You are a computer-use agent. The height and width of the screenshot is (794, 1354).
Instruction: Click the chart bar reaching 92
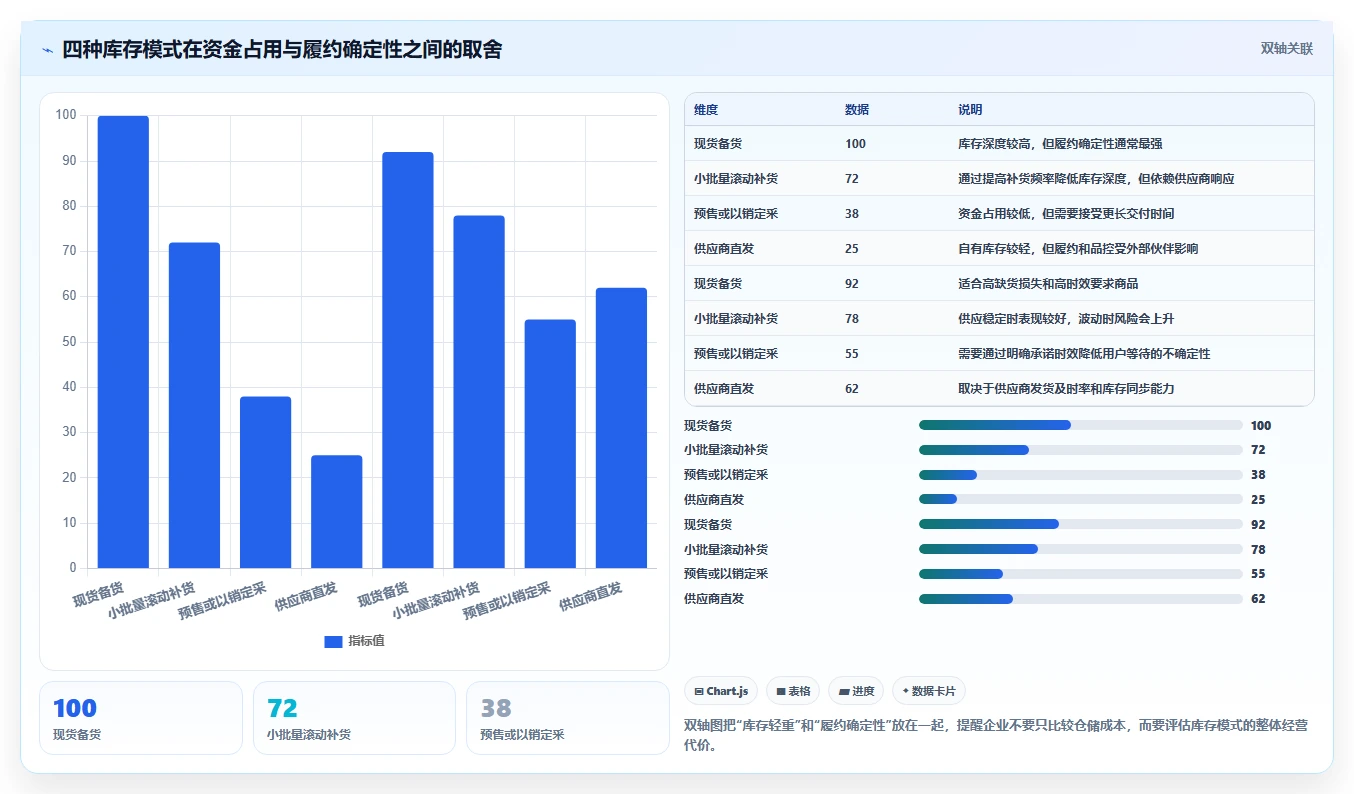(x=408, y=360)
